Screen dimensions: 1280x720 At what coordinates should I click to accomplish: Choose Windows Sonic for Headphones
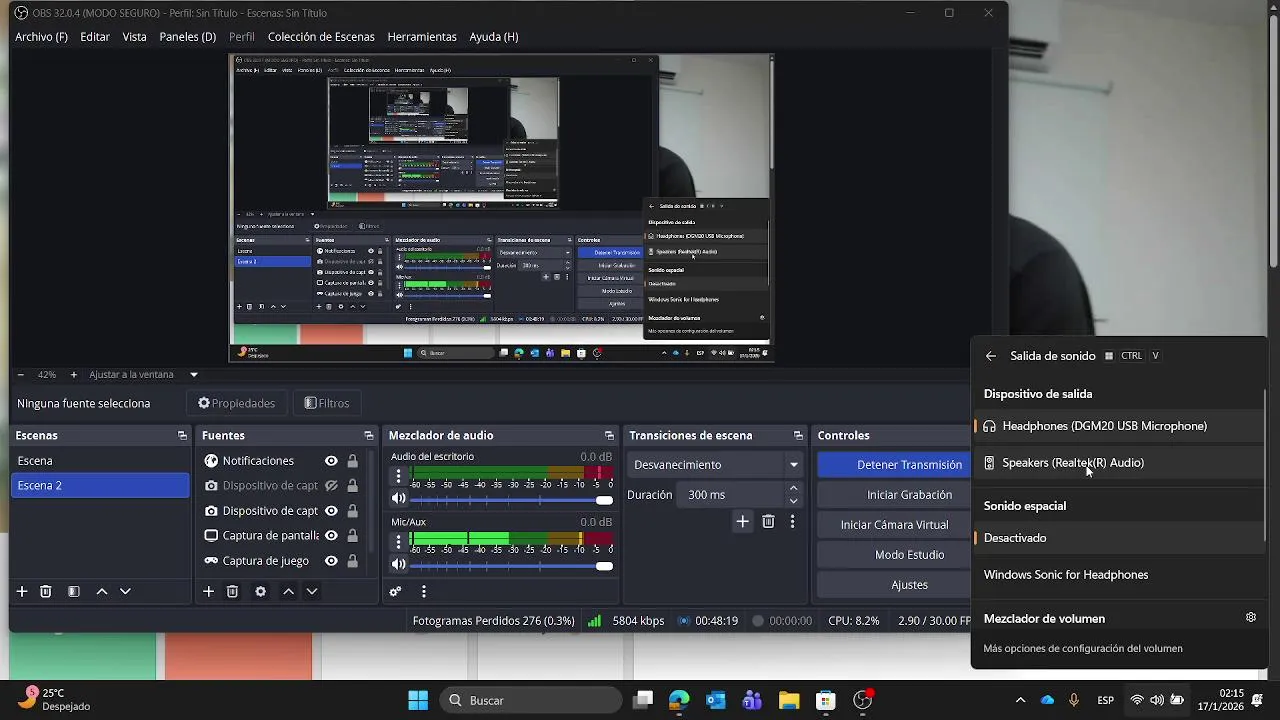point(1118,575)
